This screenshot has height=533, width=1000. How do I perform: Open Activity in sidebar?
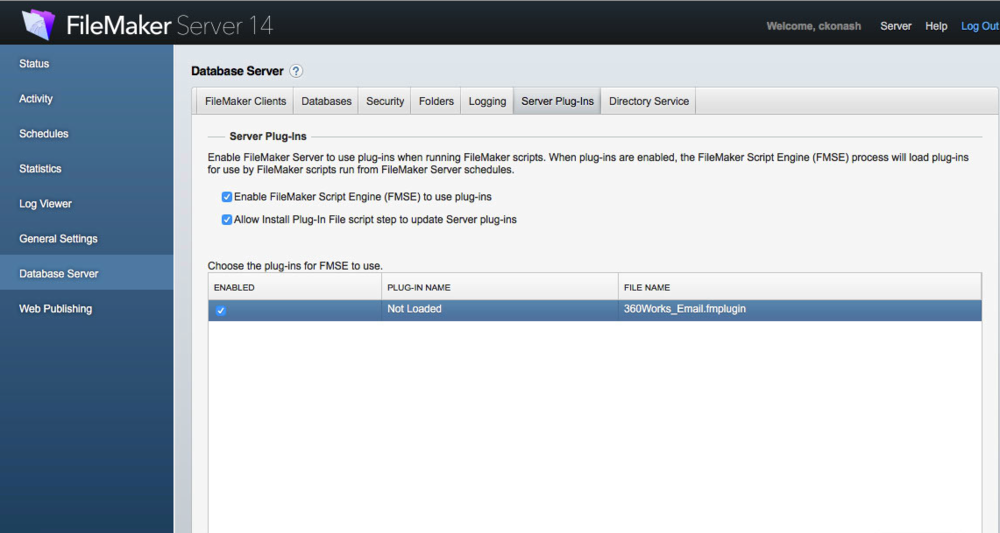tap(87, 99)
